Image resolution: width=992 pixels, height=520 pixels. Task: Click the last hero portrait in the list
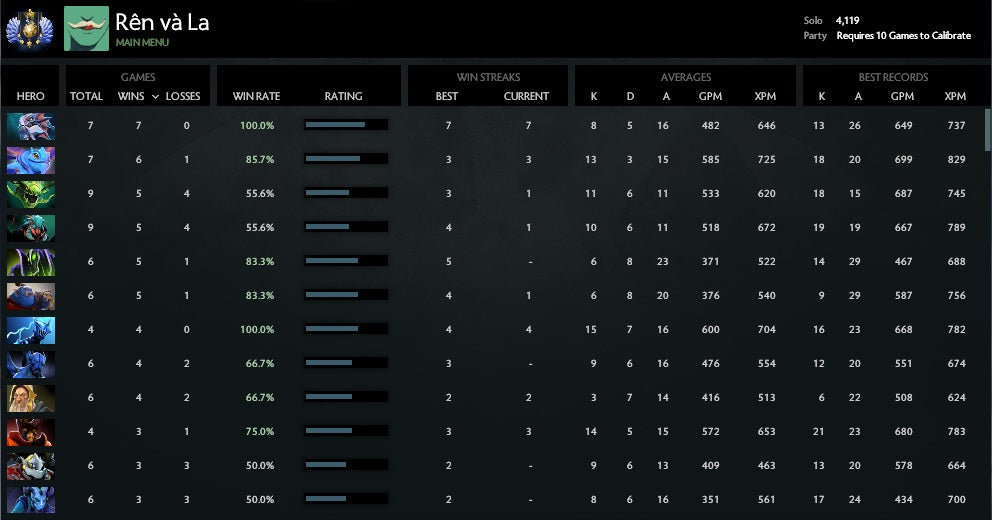point(31,500)
